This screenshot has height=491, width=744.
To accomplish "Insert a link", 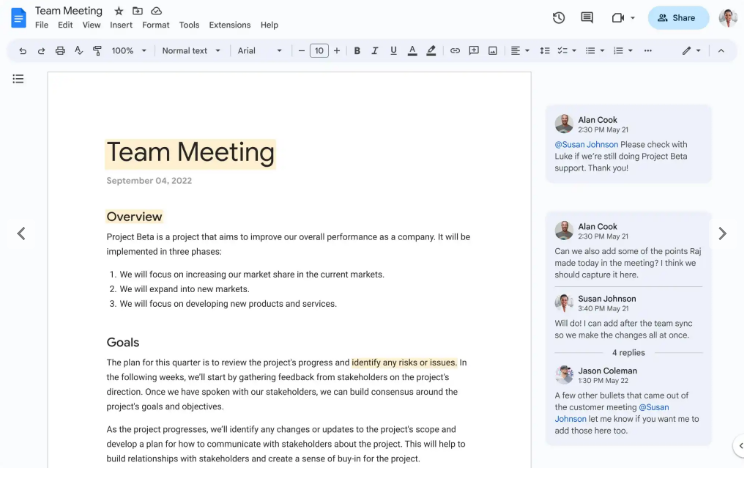I will coord(455,51).
